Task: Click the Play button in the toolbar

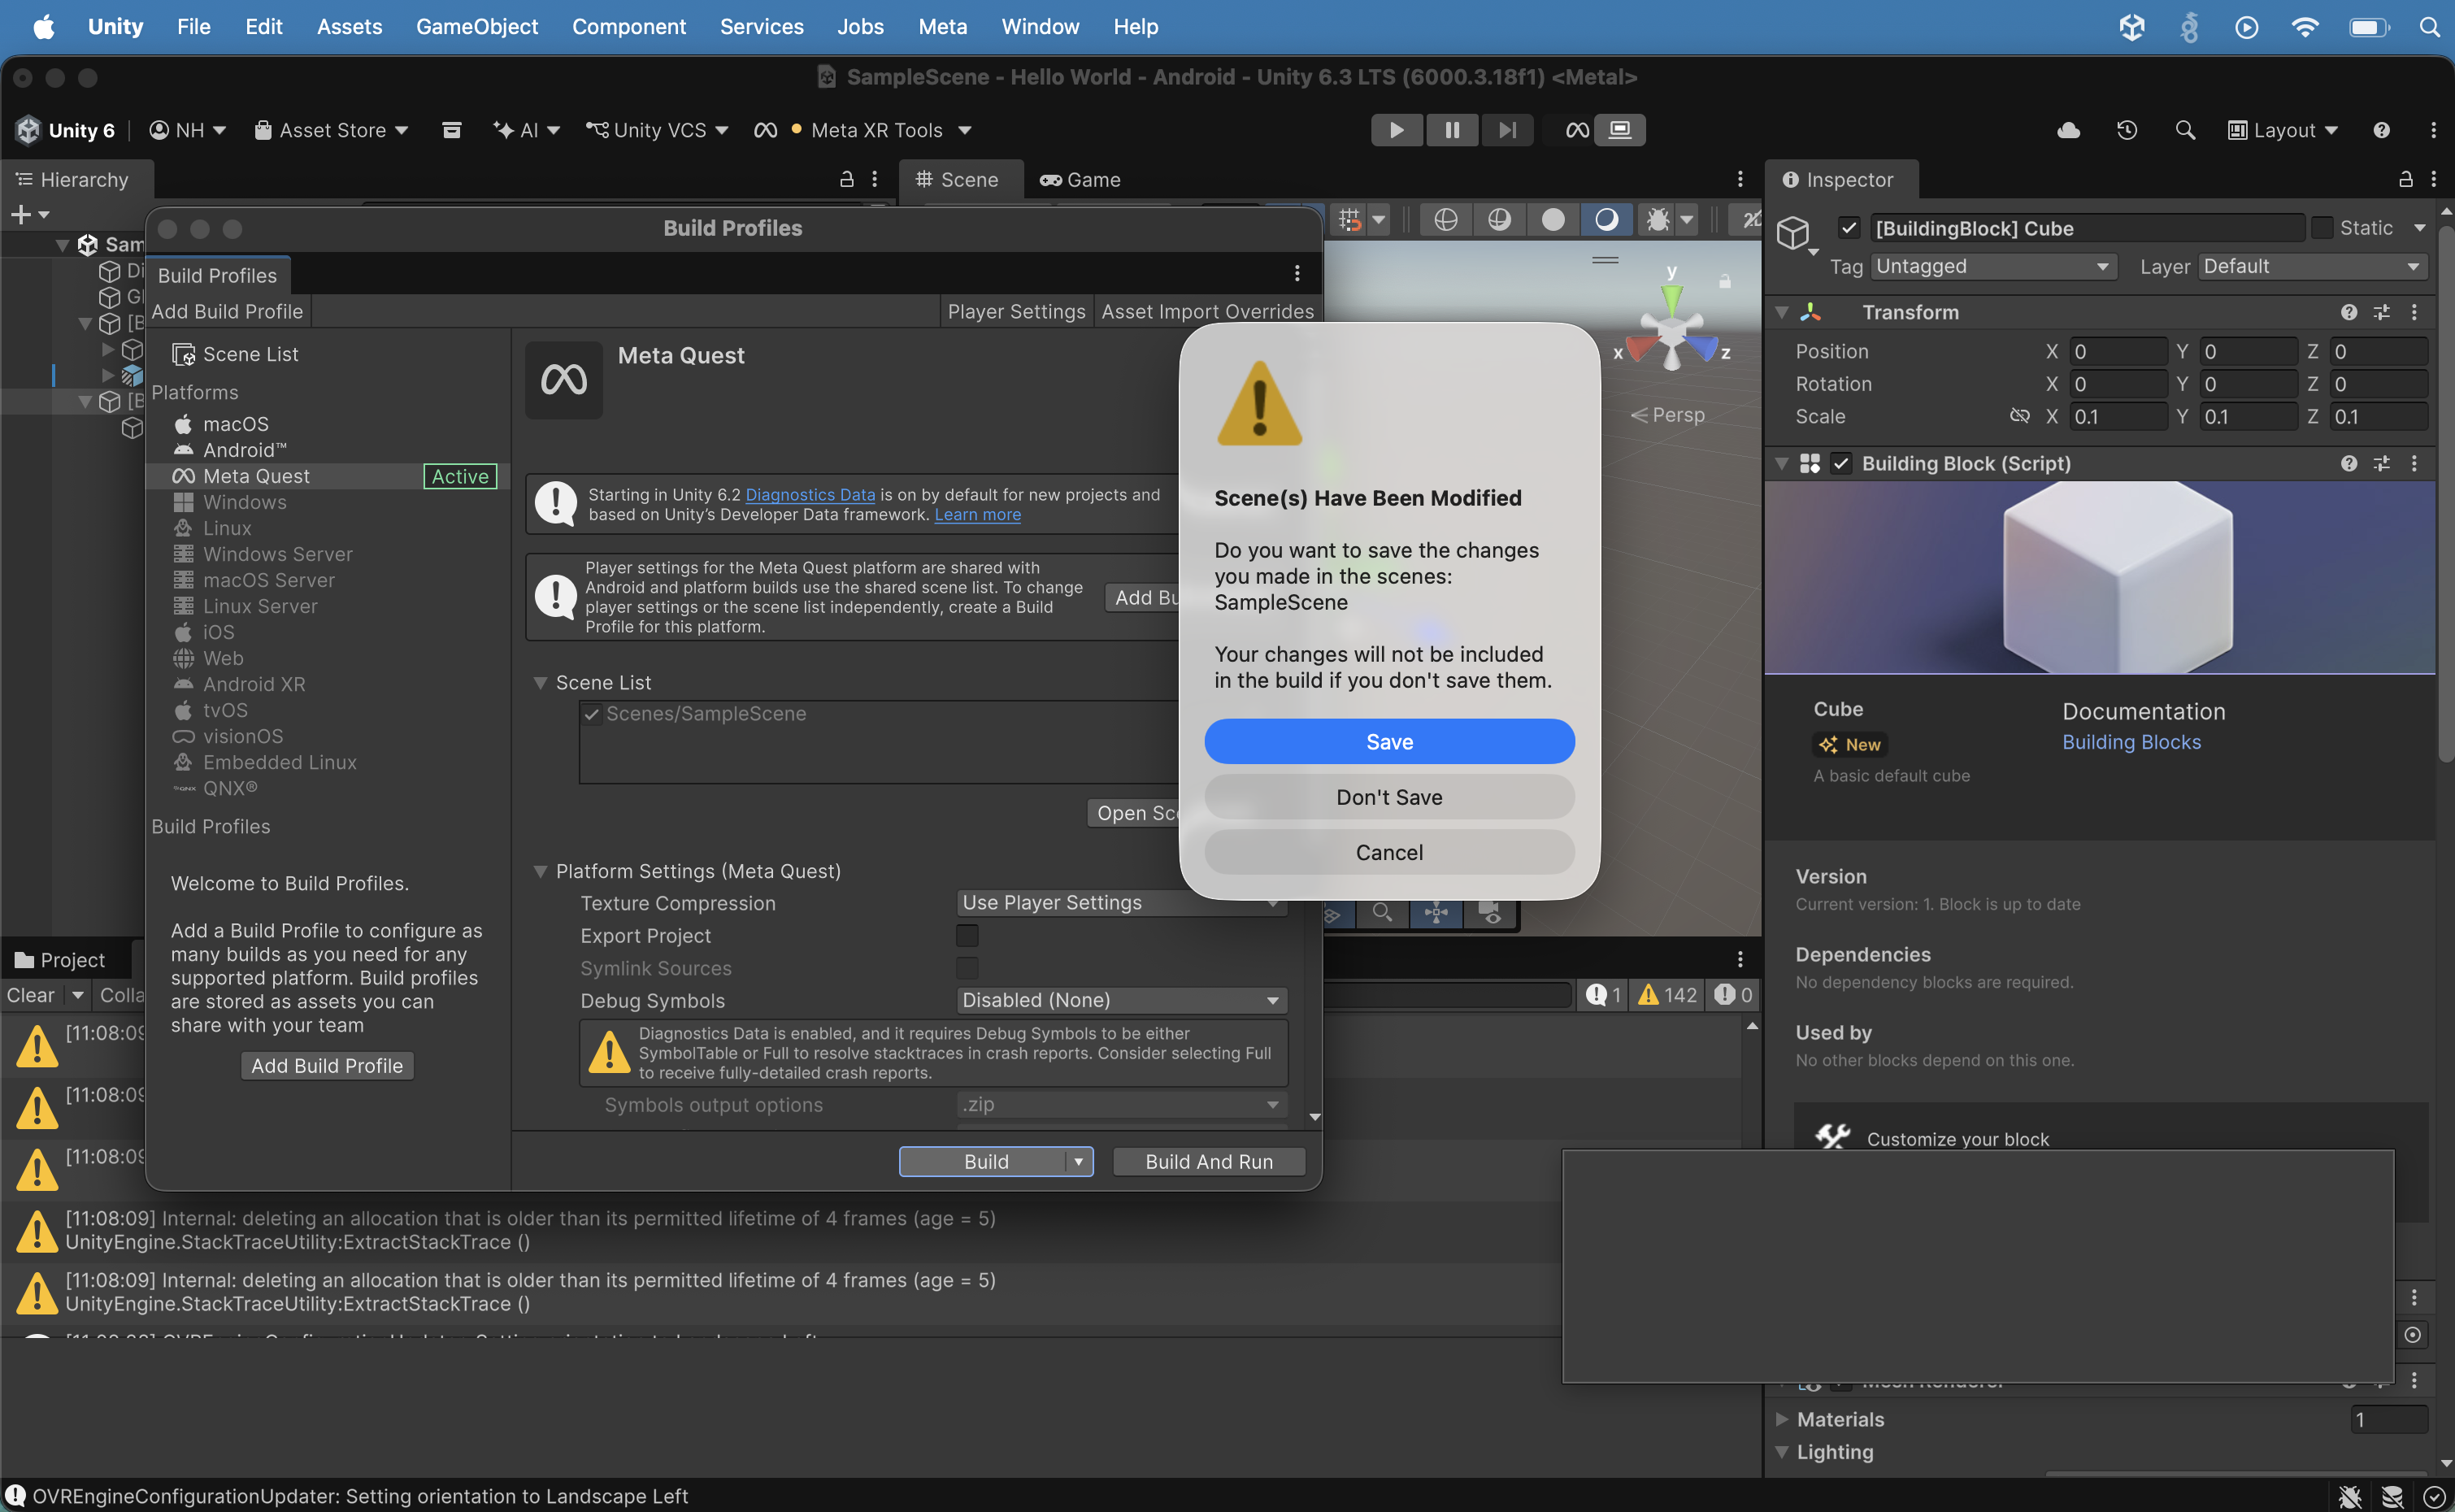Action: pyautogui.click(x=1396, y=130)
